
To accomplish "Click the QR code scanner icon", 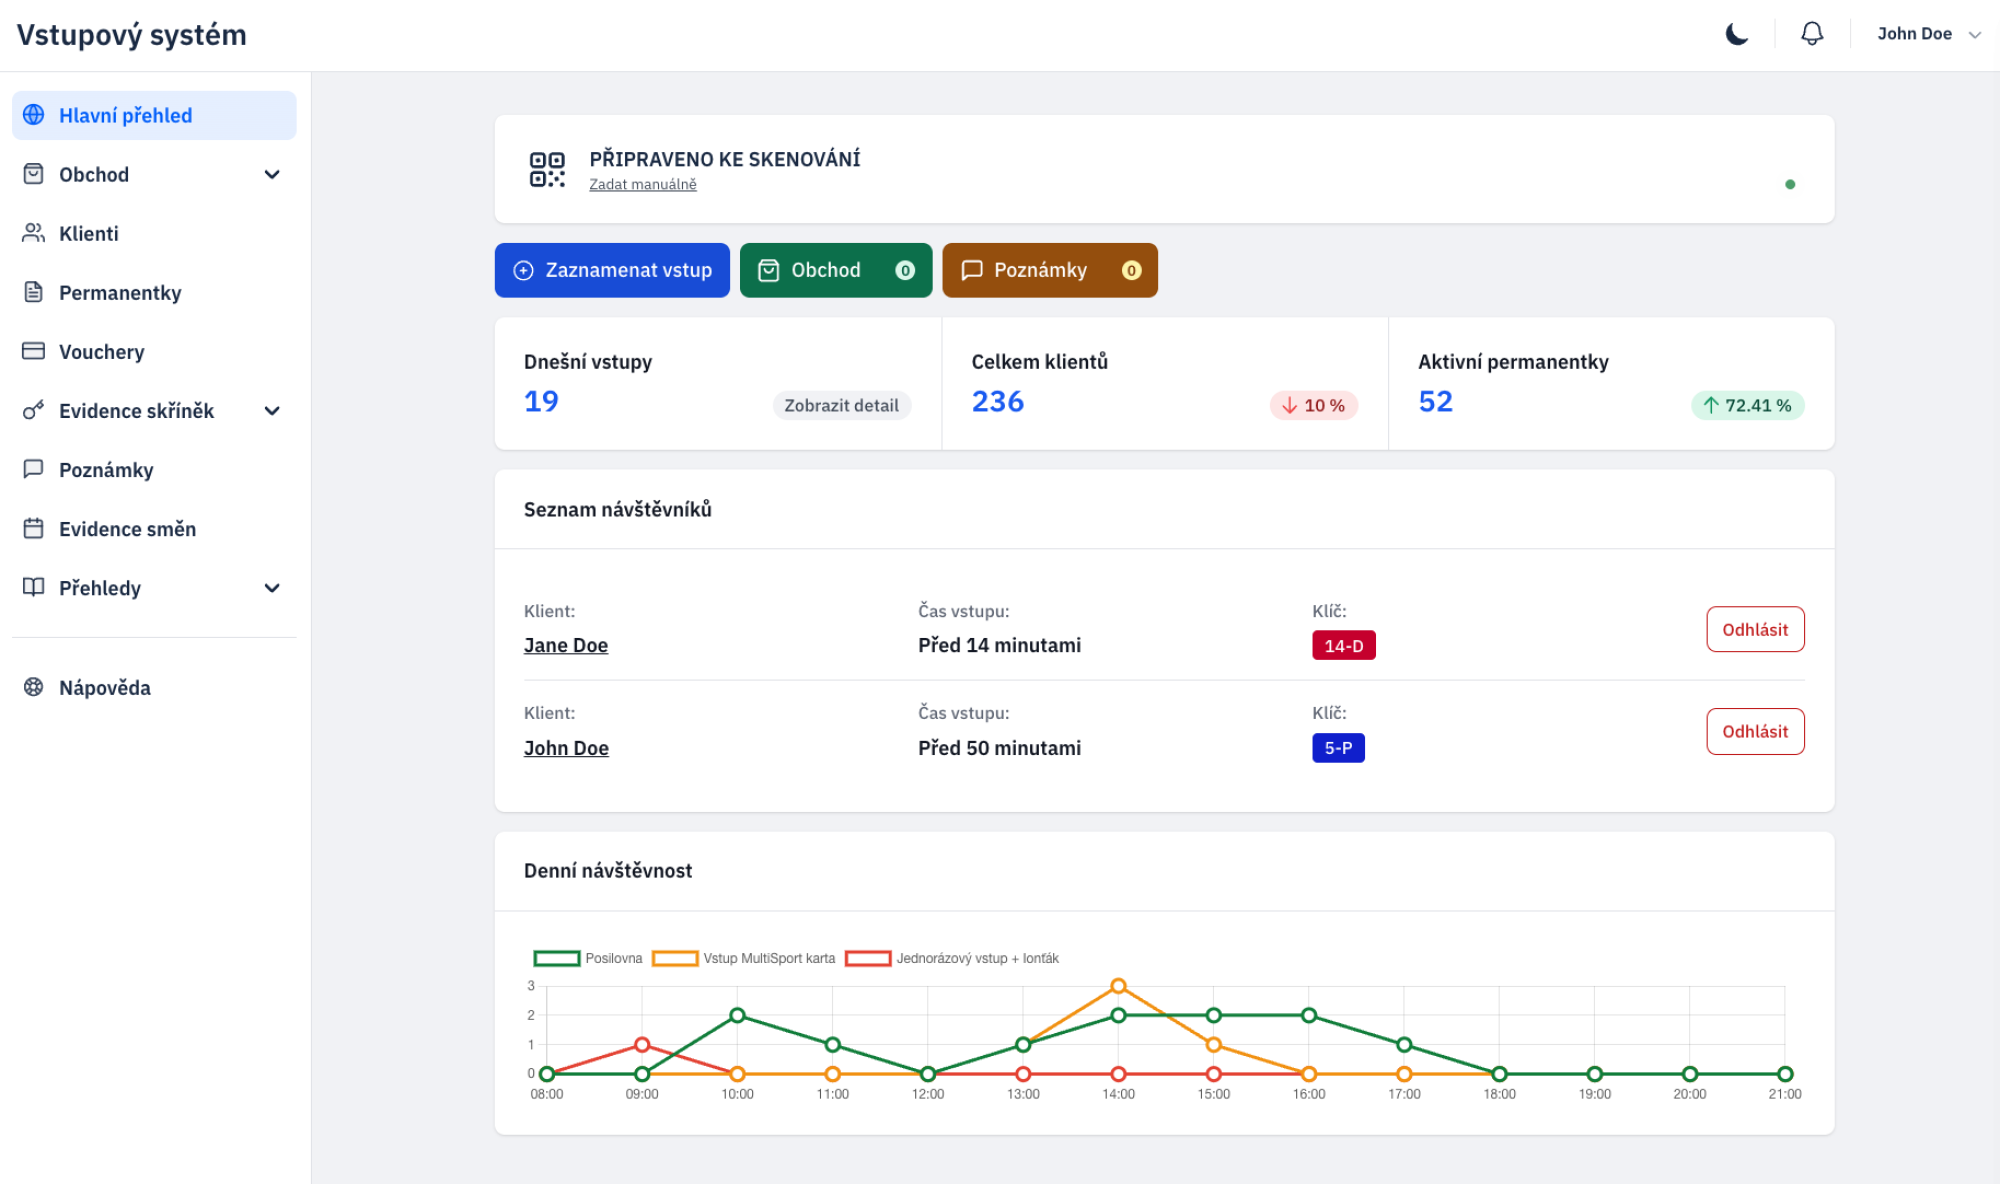I will (x=547, y=169).
